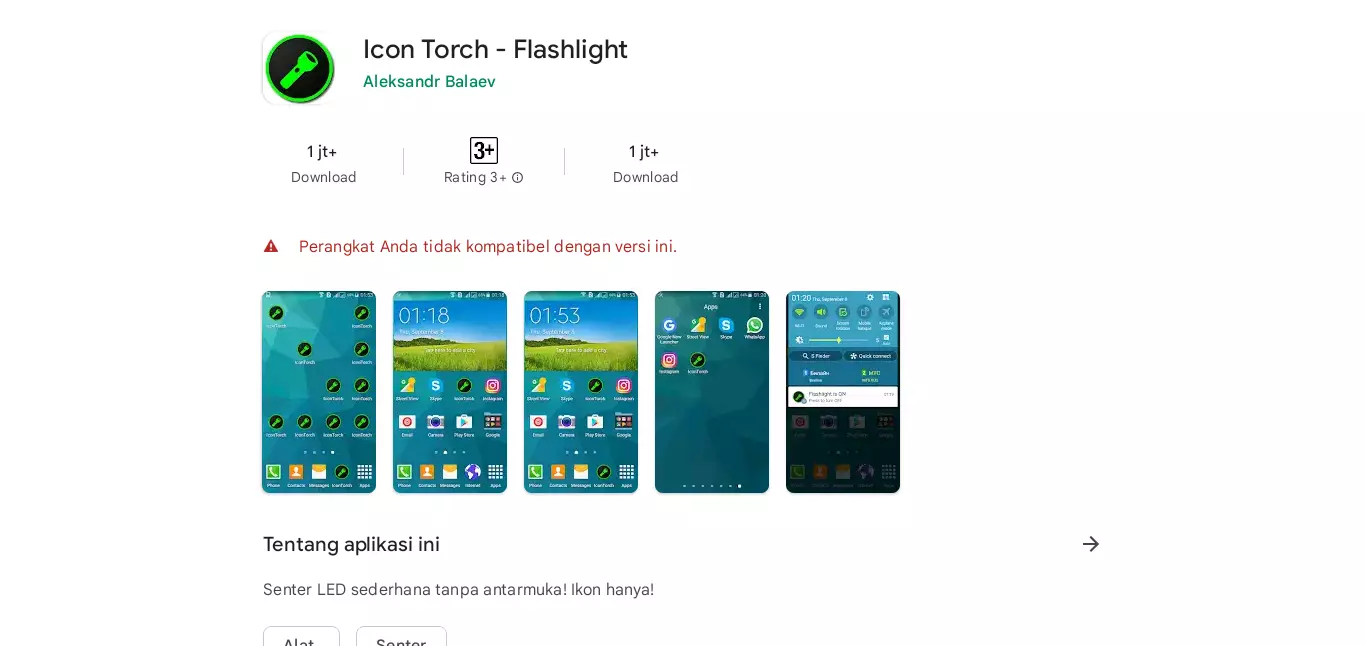Click the 3+ content rating badge
1365x646 pixels.
tap(484, 151)
